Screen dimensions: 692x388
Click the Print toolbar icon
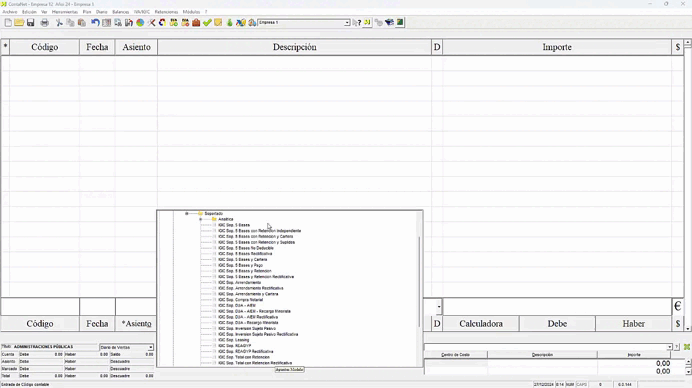pos(45,23)
